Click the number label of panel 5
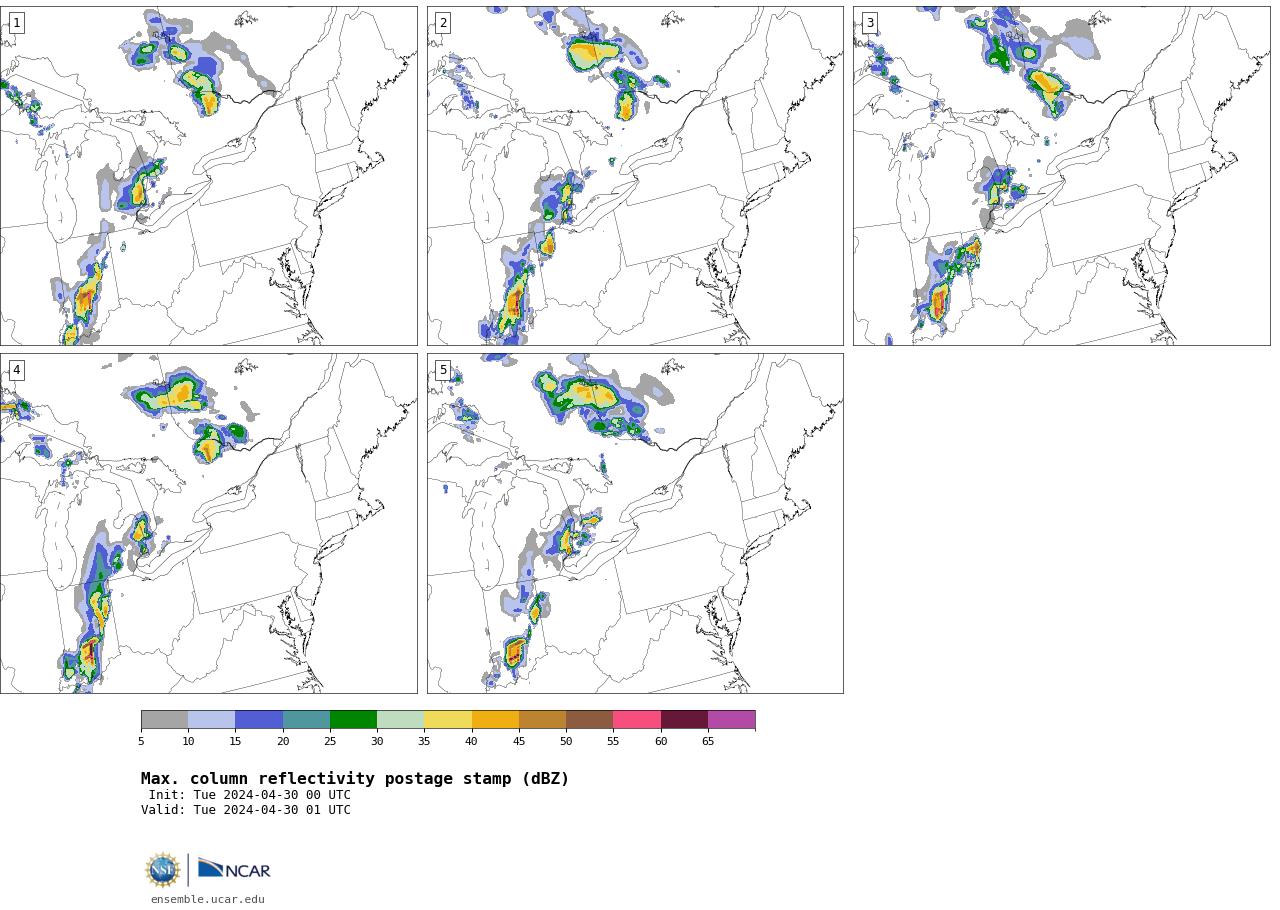The height and width of the screenshot is (910, 1280). click(x=443, y=370)
